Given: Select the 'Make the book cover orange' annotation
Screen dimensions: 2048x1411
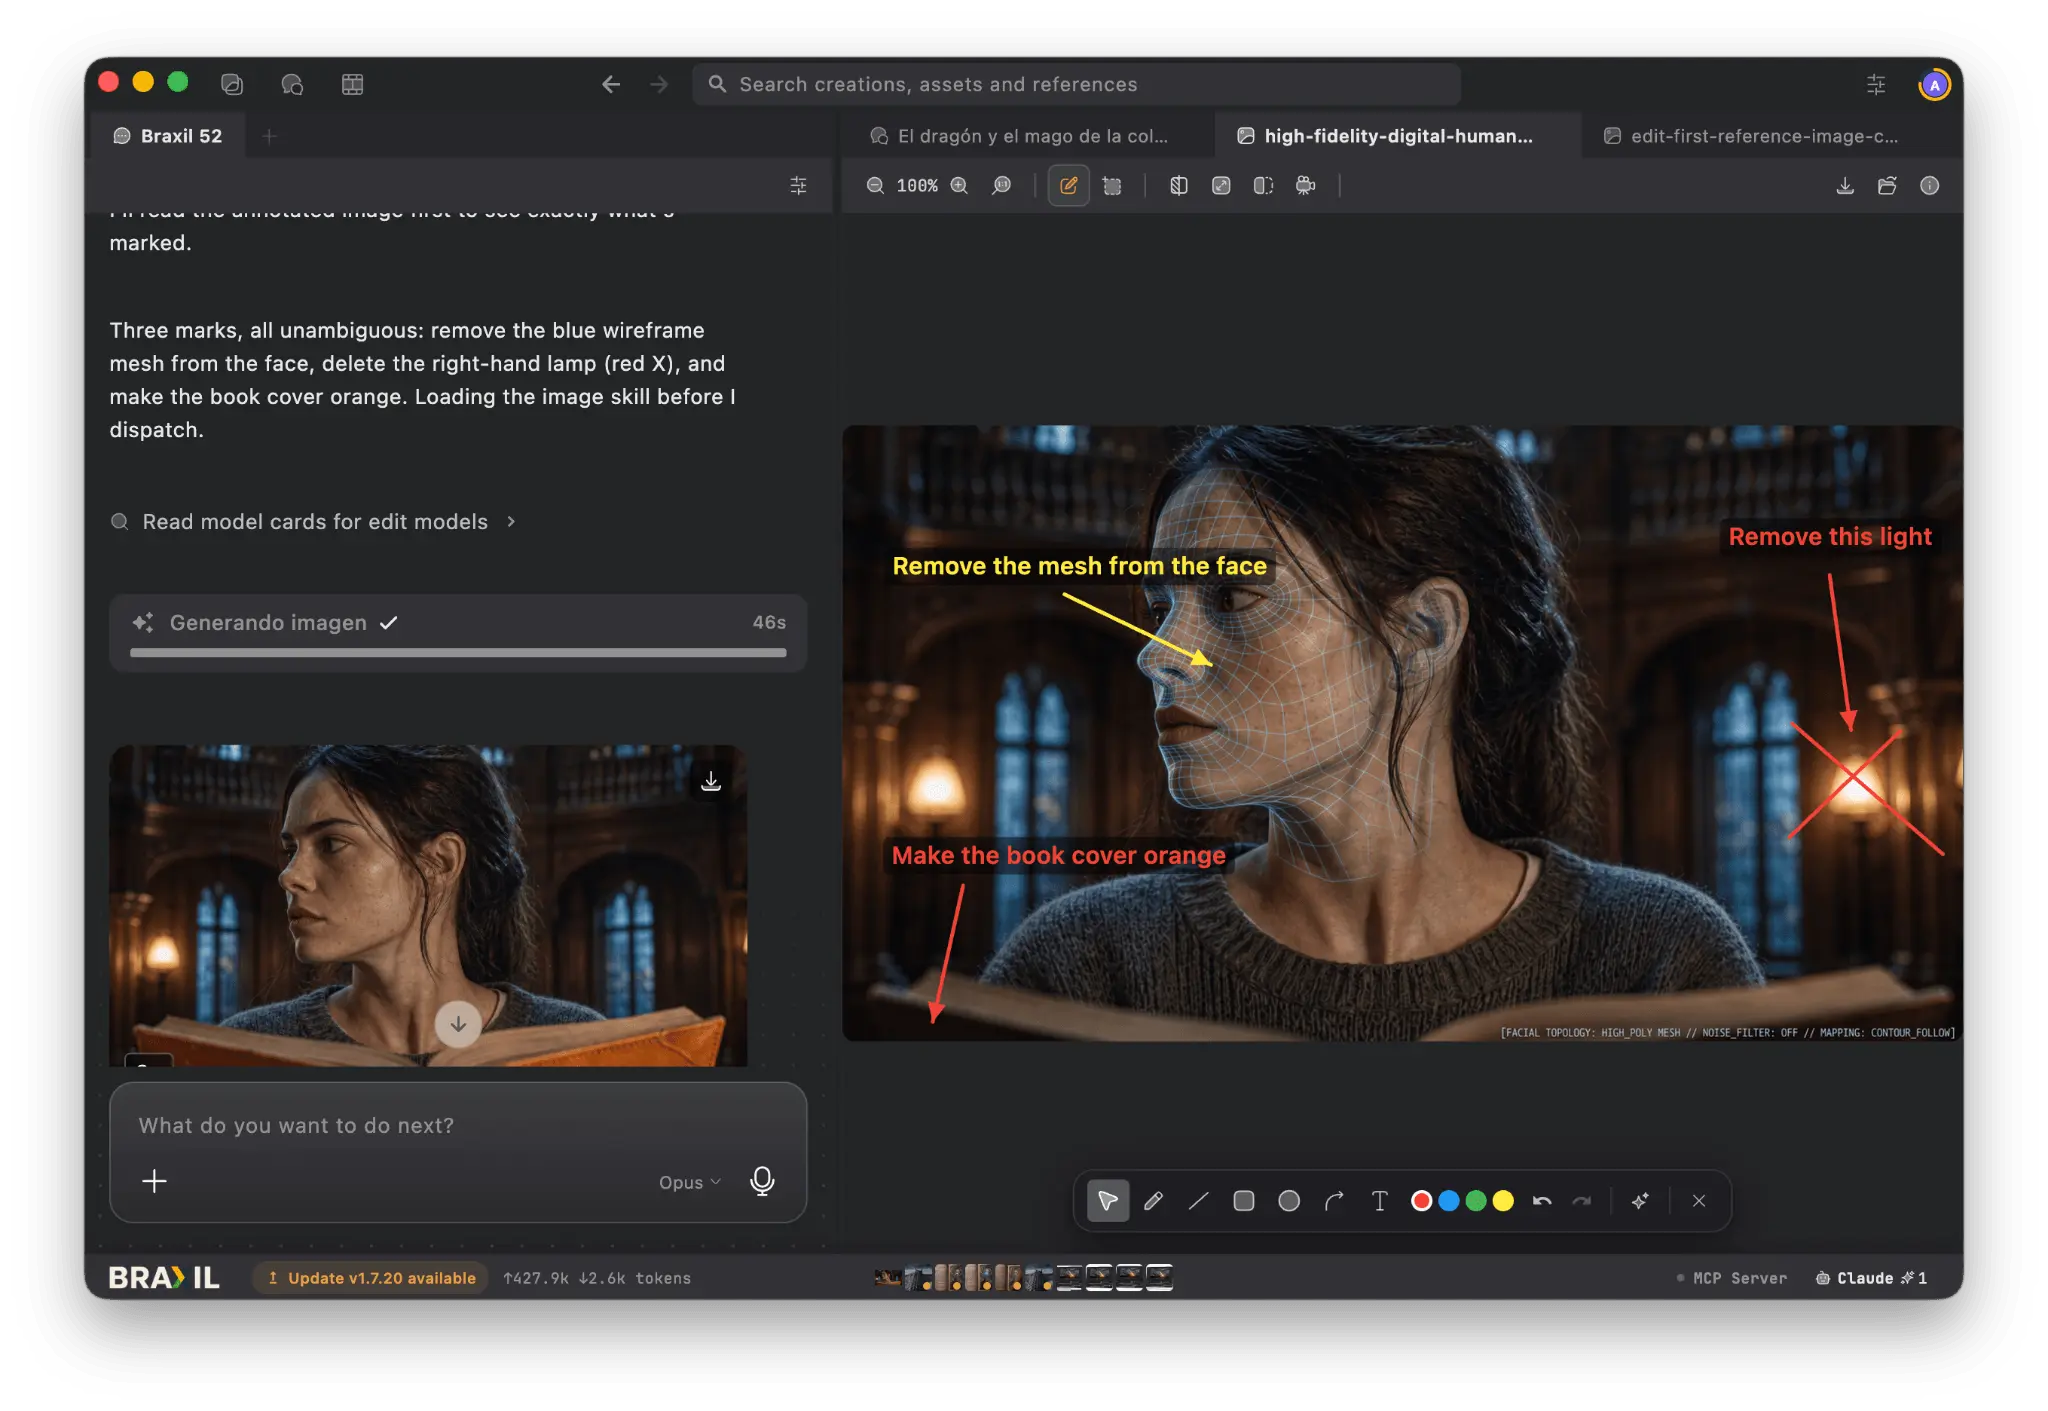Looking at the screenshot, I should [x=1058, y=856].
